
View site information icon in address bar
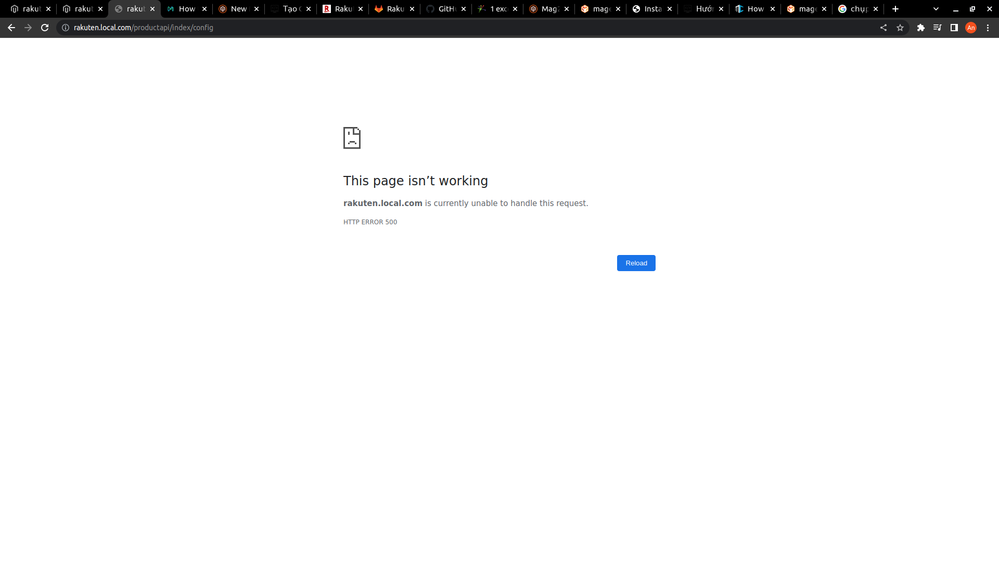tap(65, 27)
